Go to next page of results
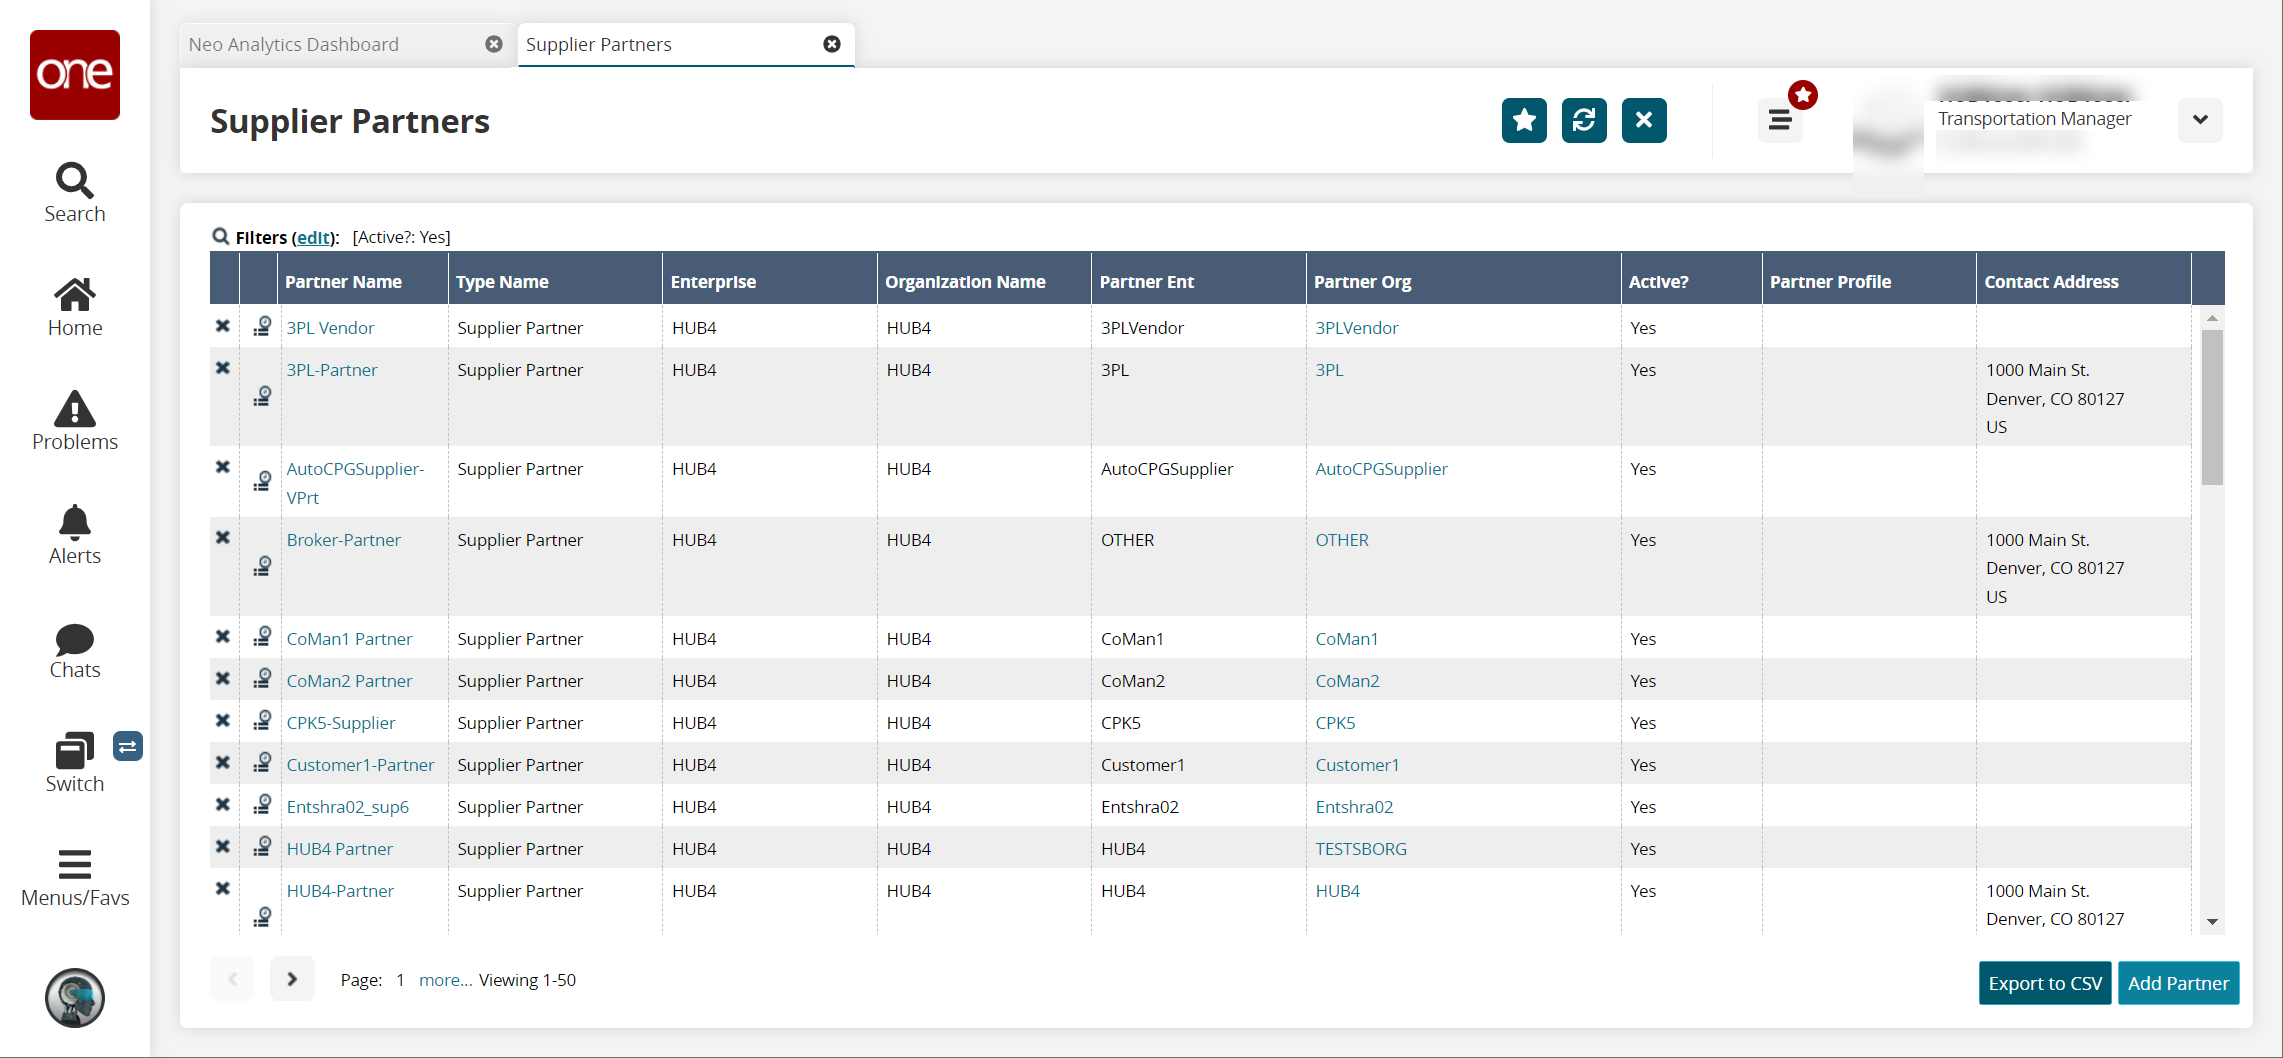Screen dimensions: 2283x1058 click(292, 979)
